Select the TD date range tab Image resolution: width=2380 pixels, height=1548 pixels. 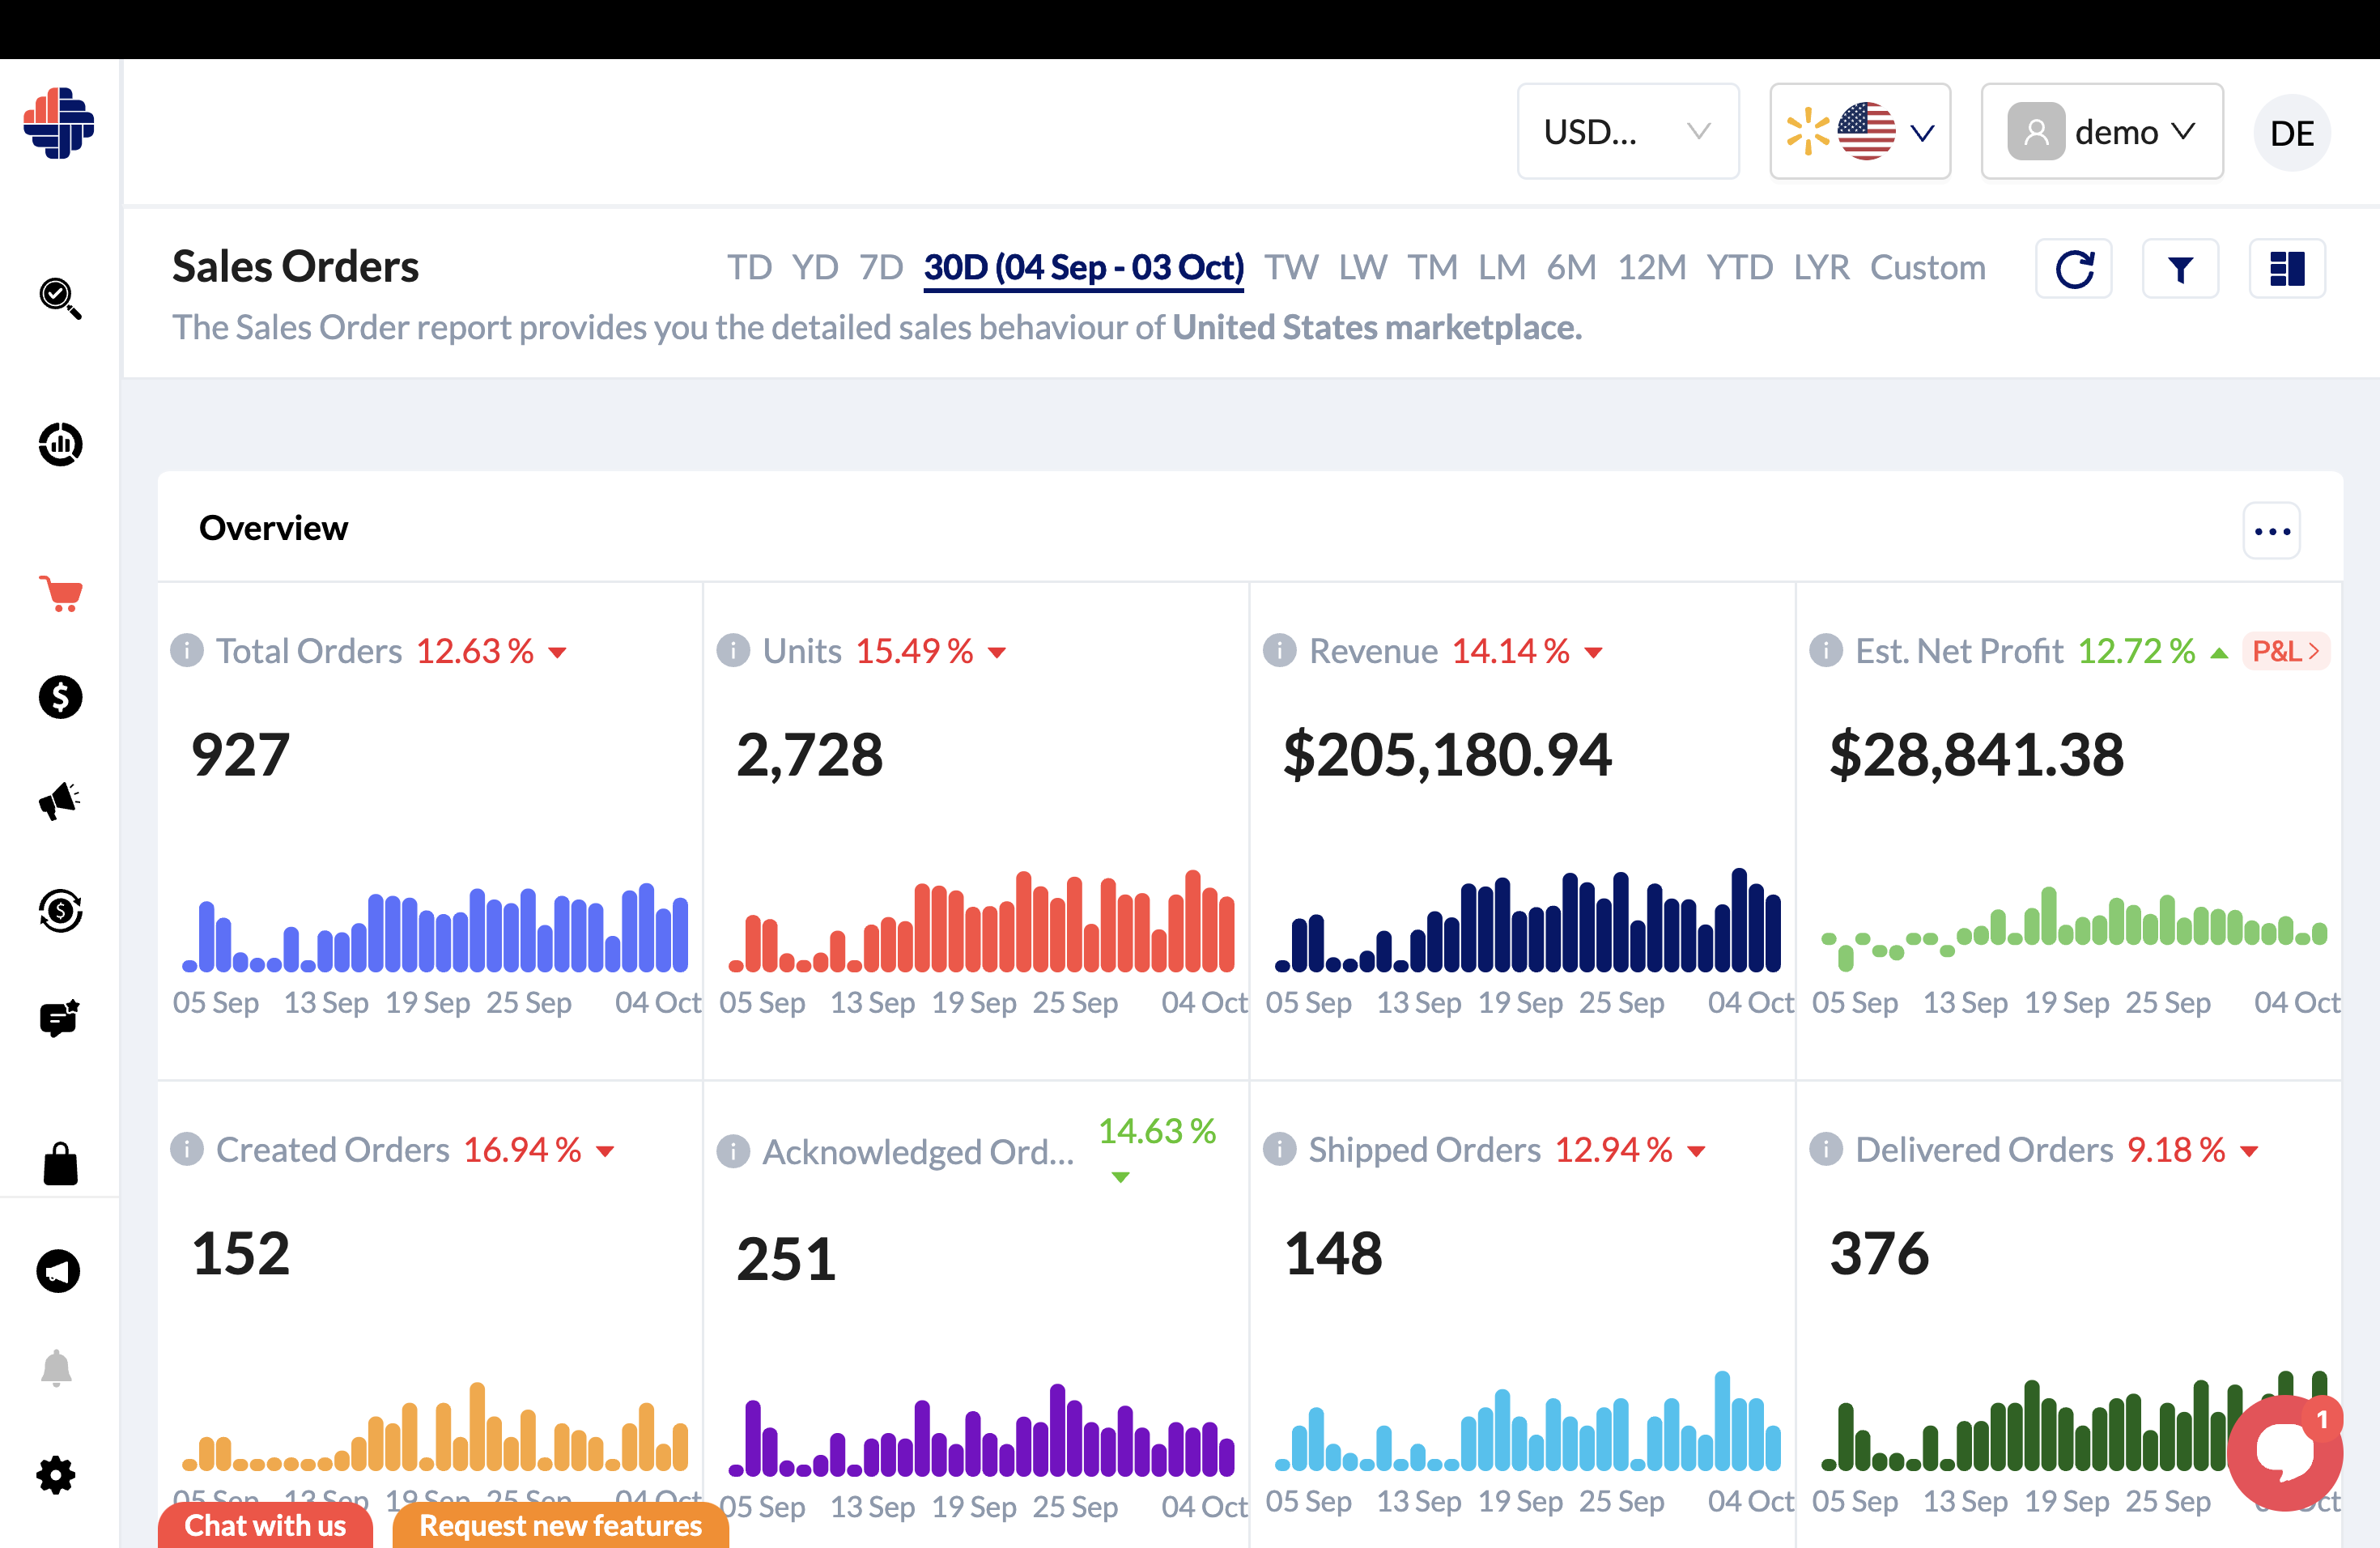pyautogui.click(x=749, y=268)
